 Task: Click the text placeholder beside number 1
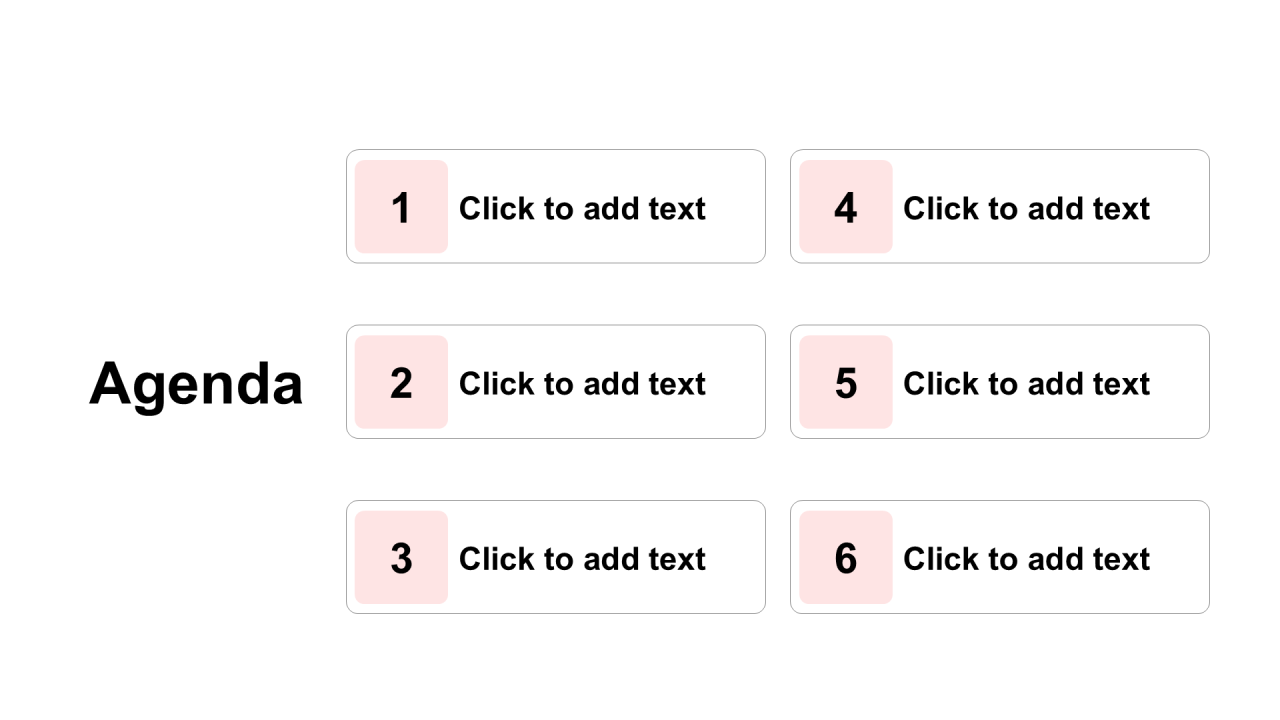tap(582, 208)
